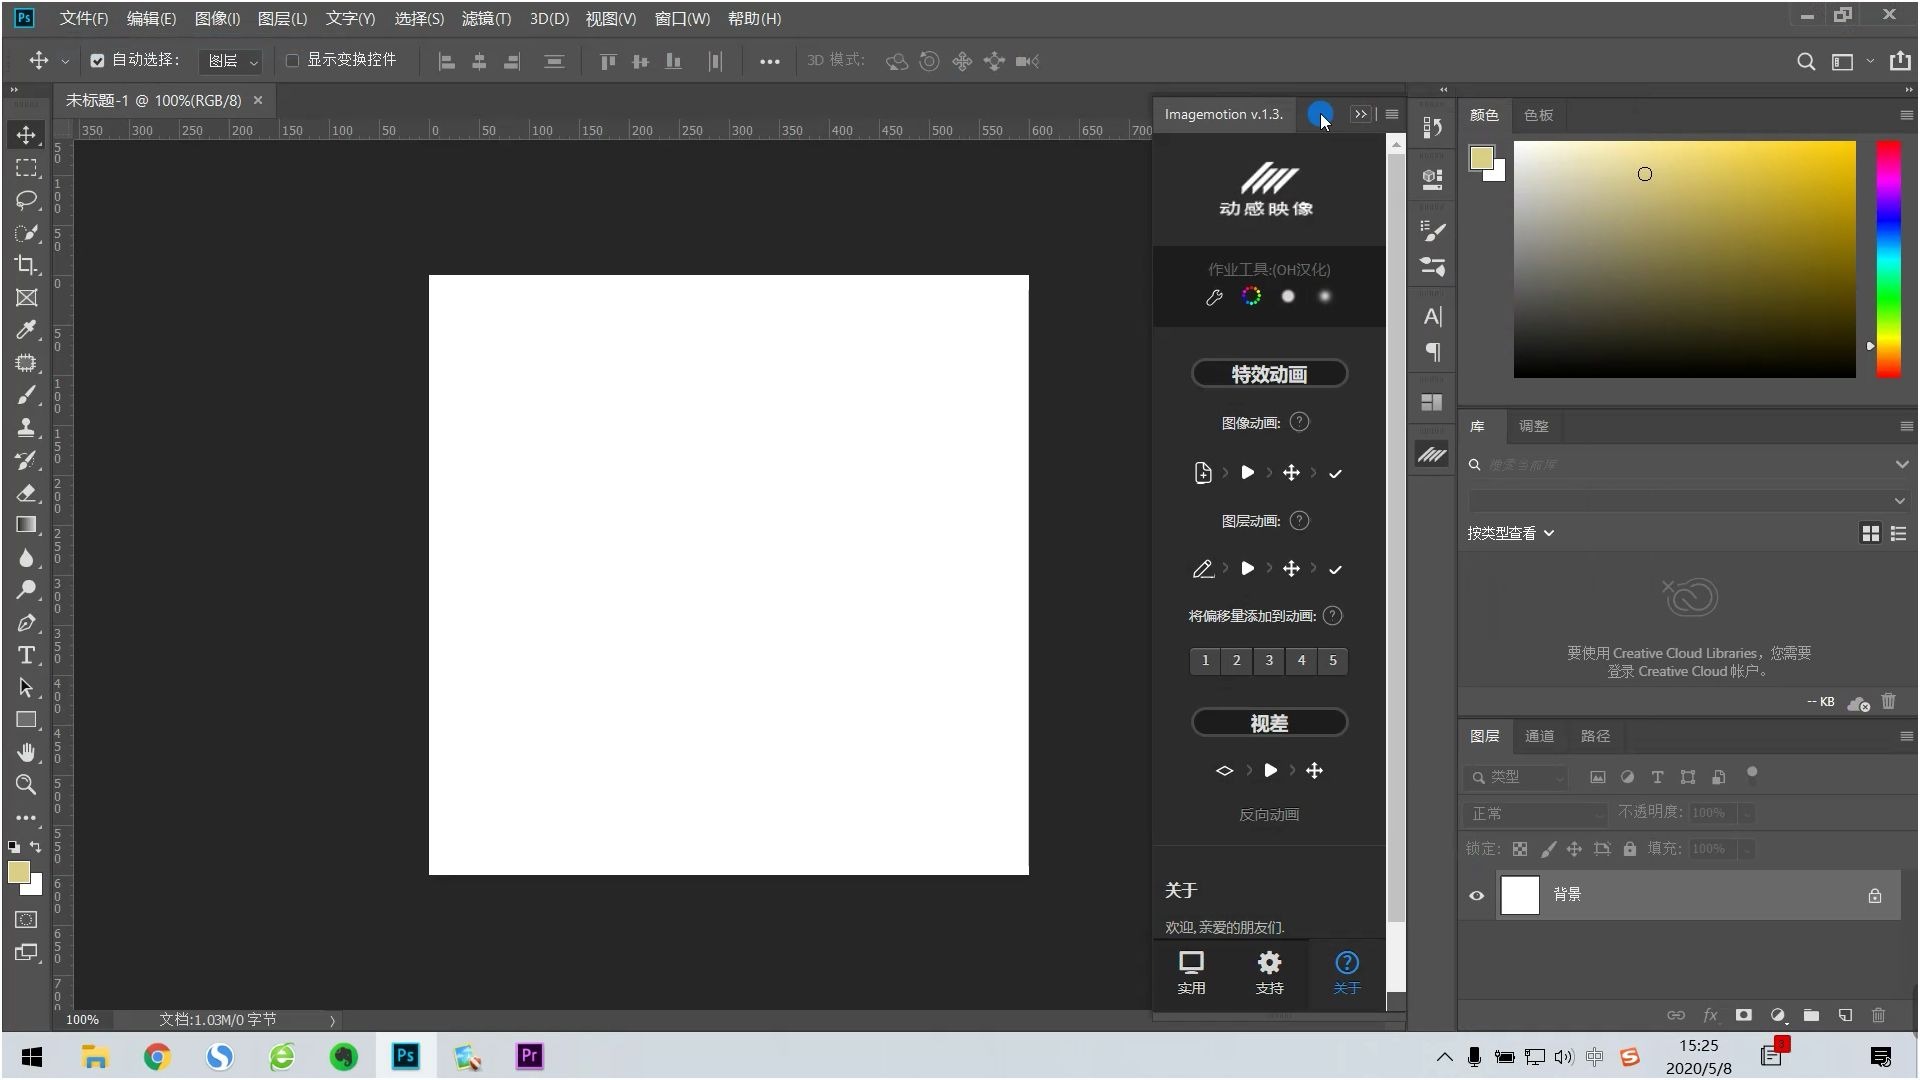Hide the 背景 layer with eye icon
This screenshot has height=1080, width=1920.
[x=1476, y=895]
